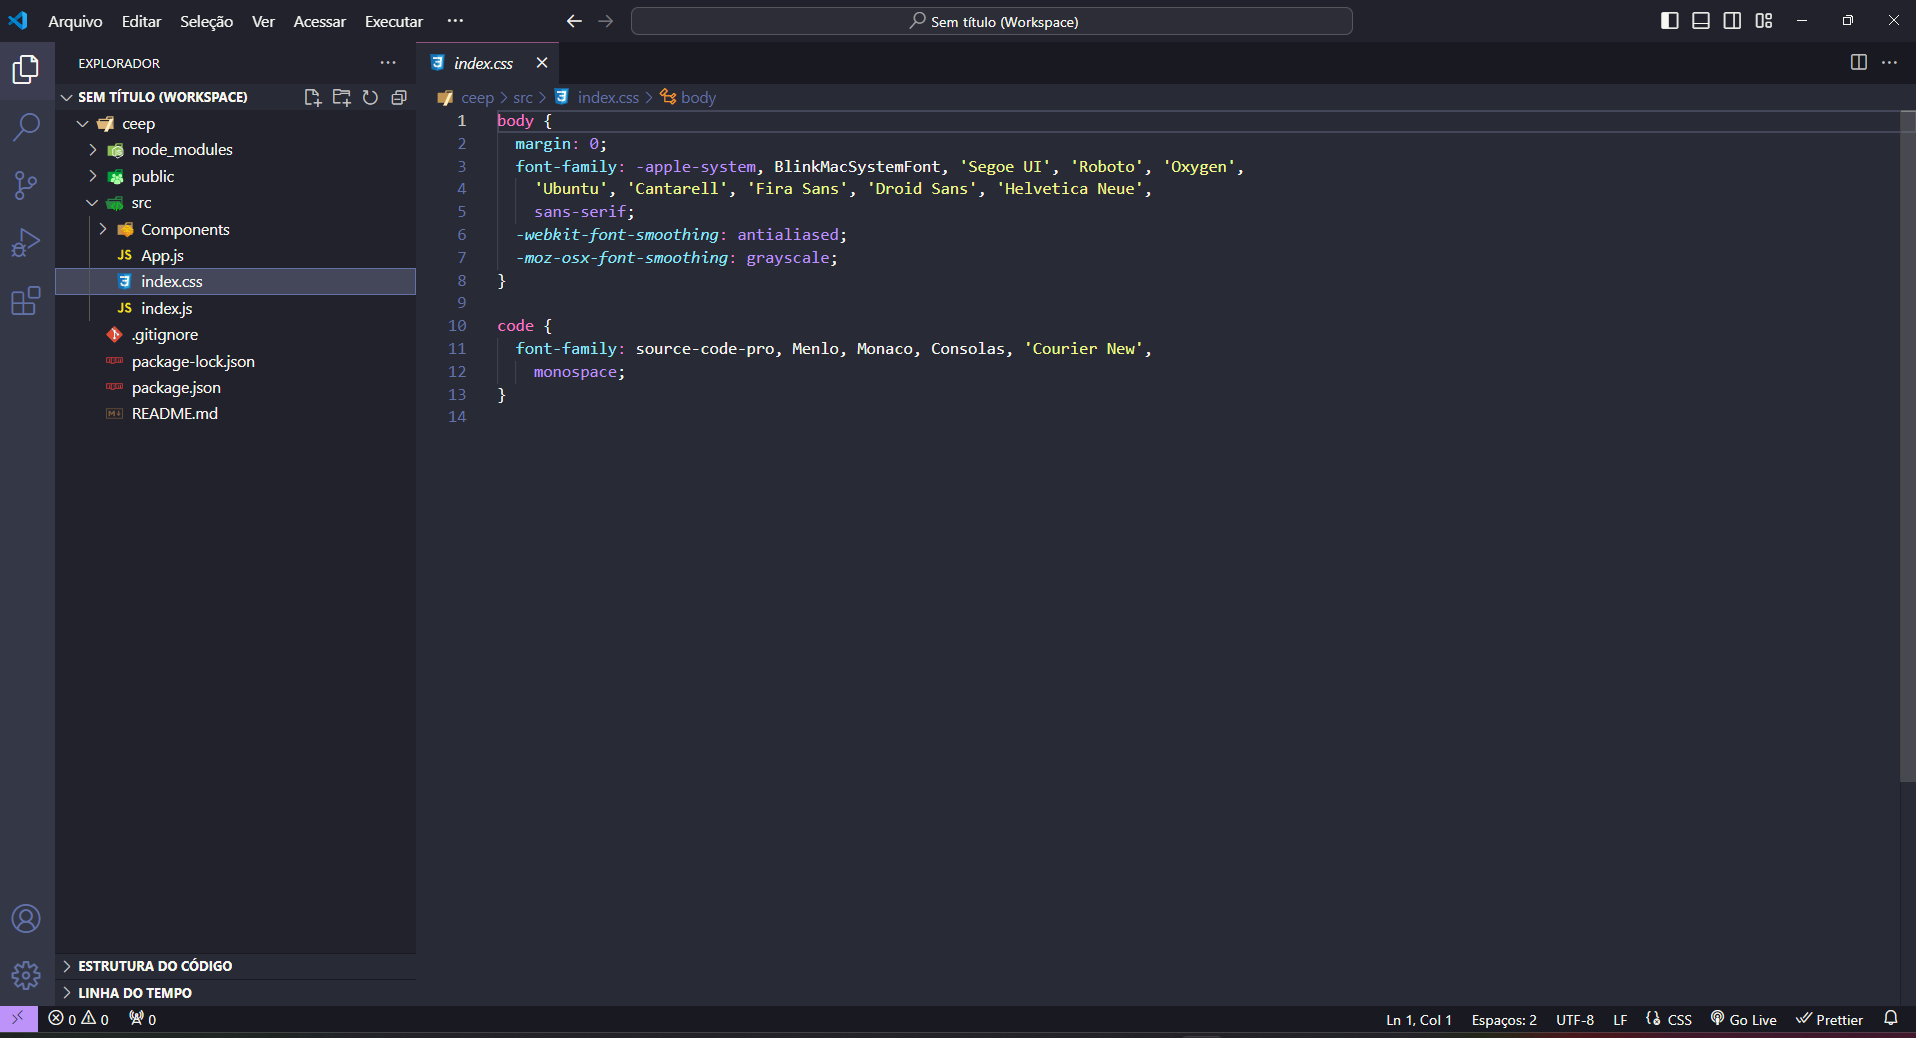Click the forwarded ports indicator showing 0
The height and width of the screenshot is (1038, 1916).
pyautogui.click(x=142, y=1019)
